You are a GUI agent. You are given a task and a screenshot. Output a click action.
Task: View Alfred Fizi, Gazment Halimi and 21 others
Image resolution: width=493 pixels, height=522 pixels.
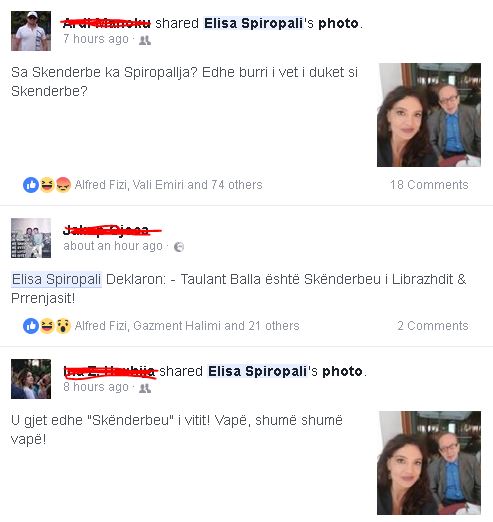click(187, 326)
